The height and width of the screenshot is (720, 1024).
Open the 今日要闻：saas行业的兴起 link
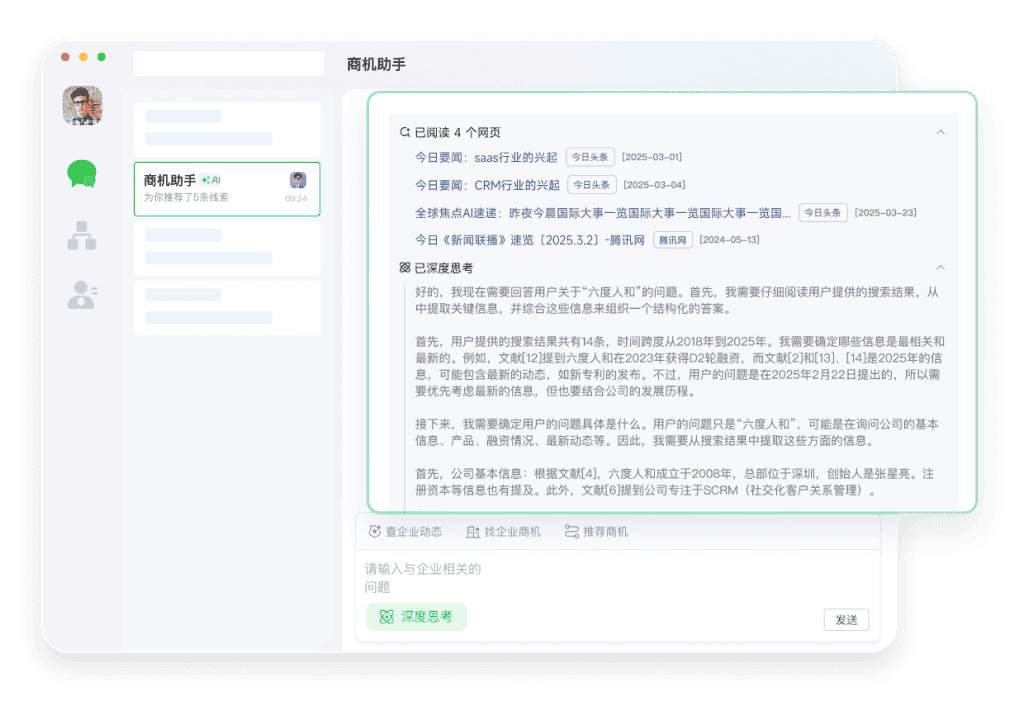pos(486,157)
